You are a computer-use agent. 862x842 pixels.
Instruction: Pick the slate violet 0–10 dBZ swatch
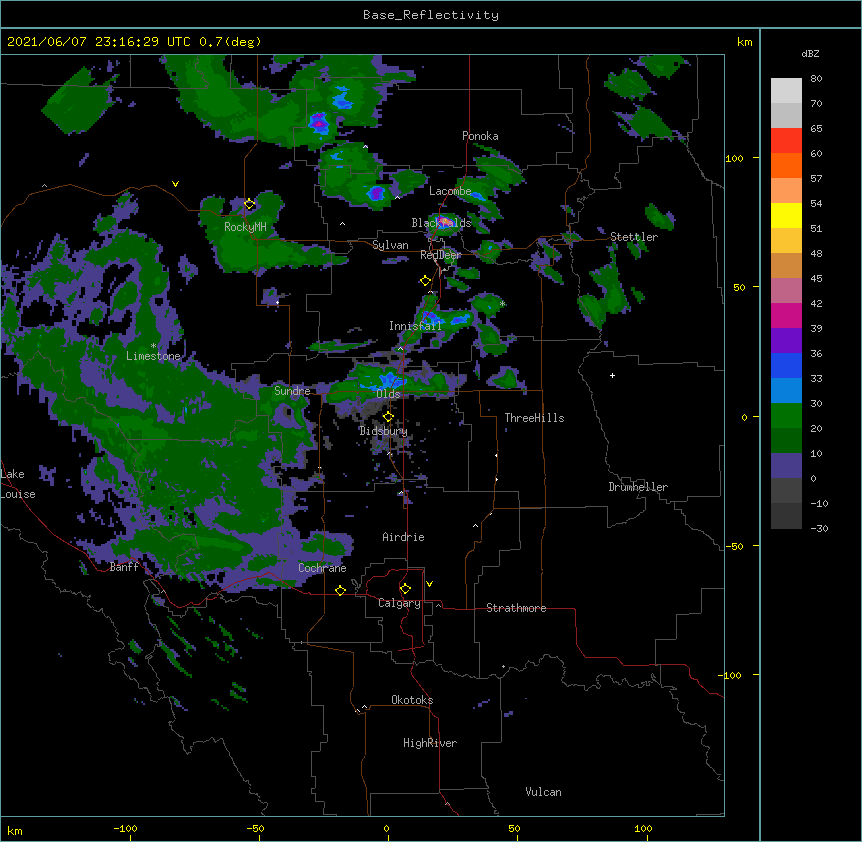(x=786, y=466)
